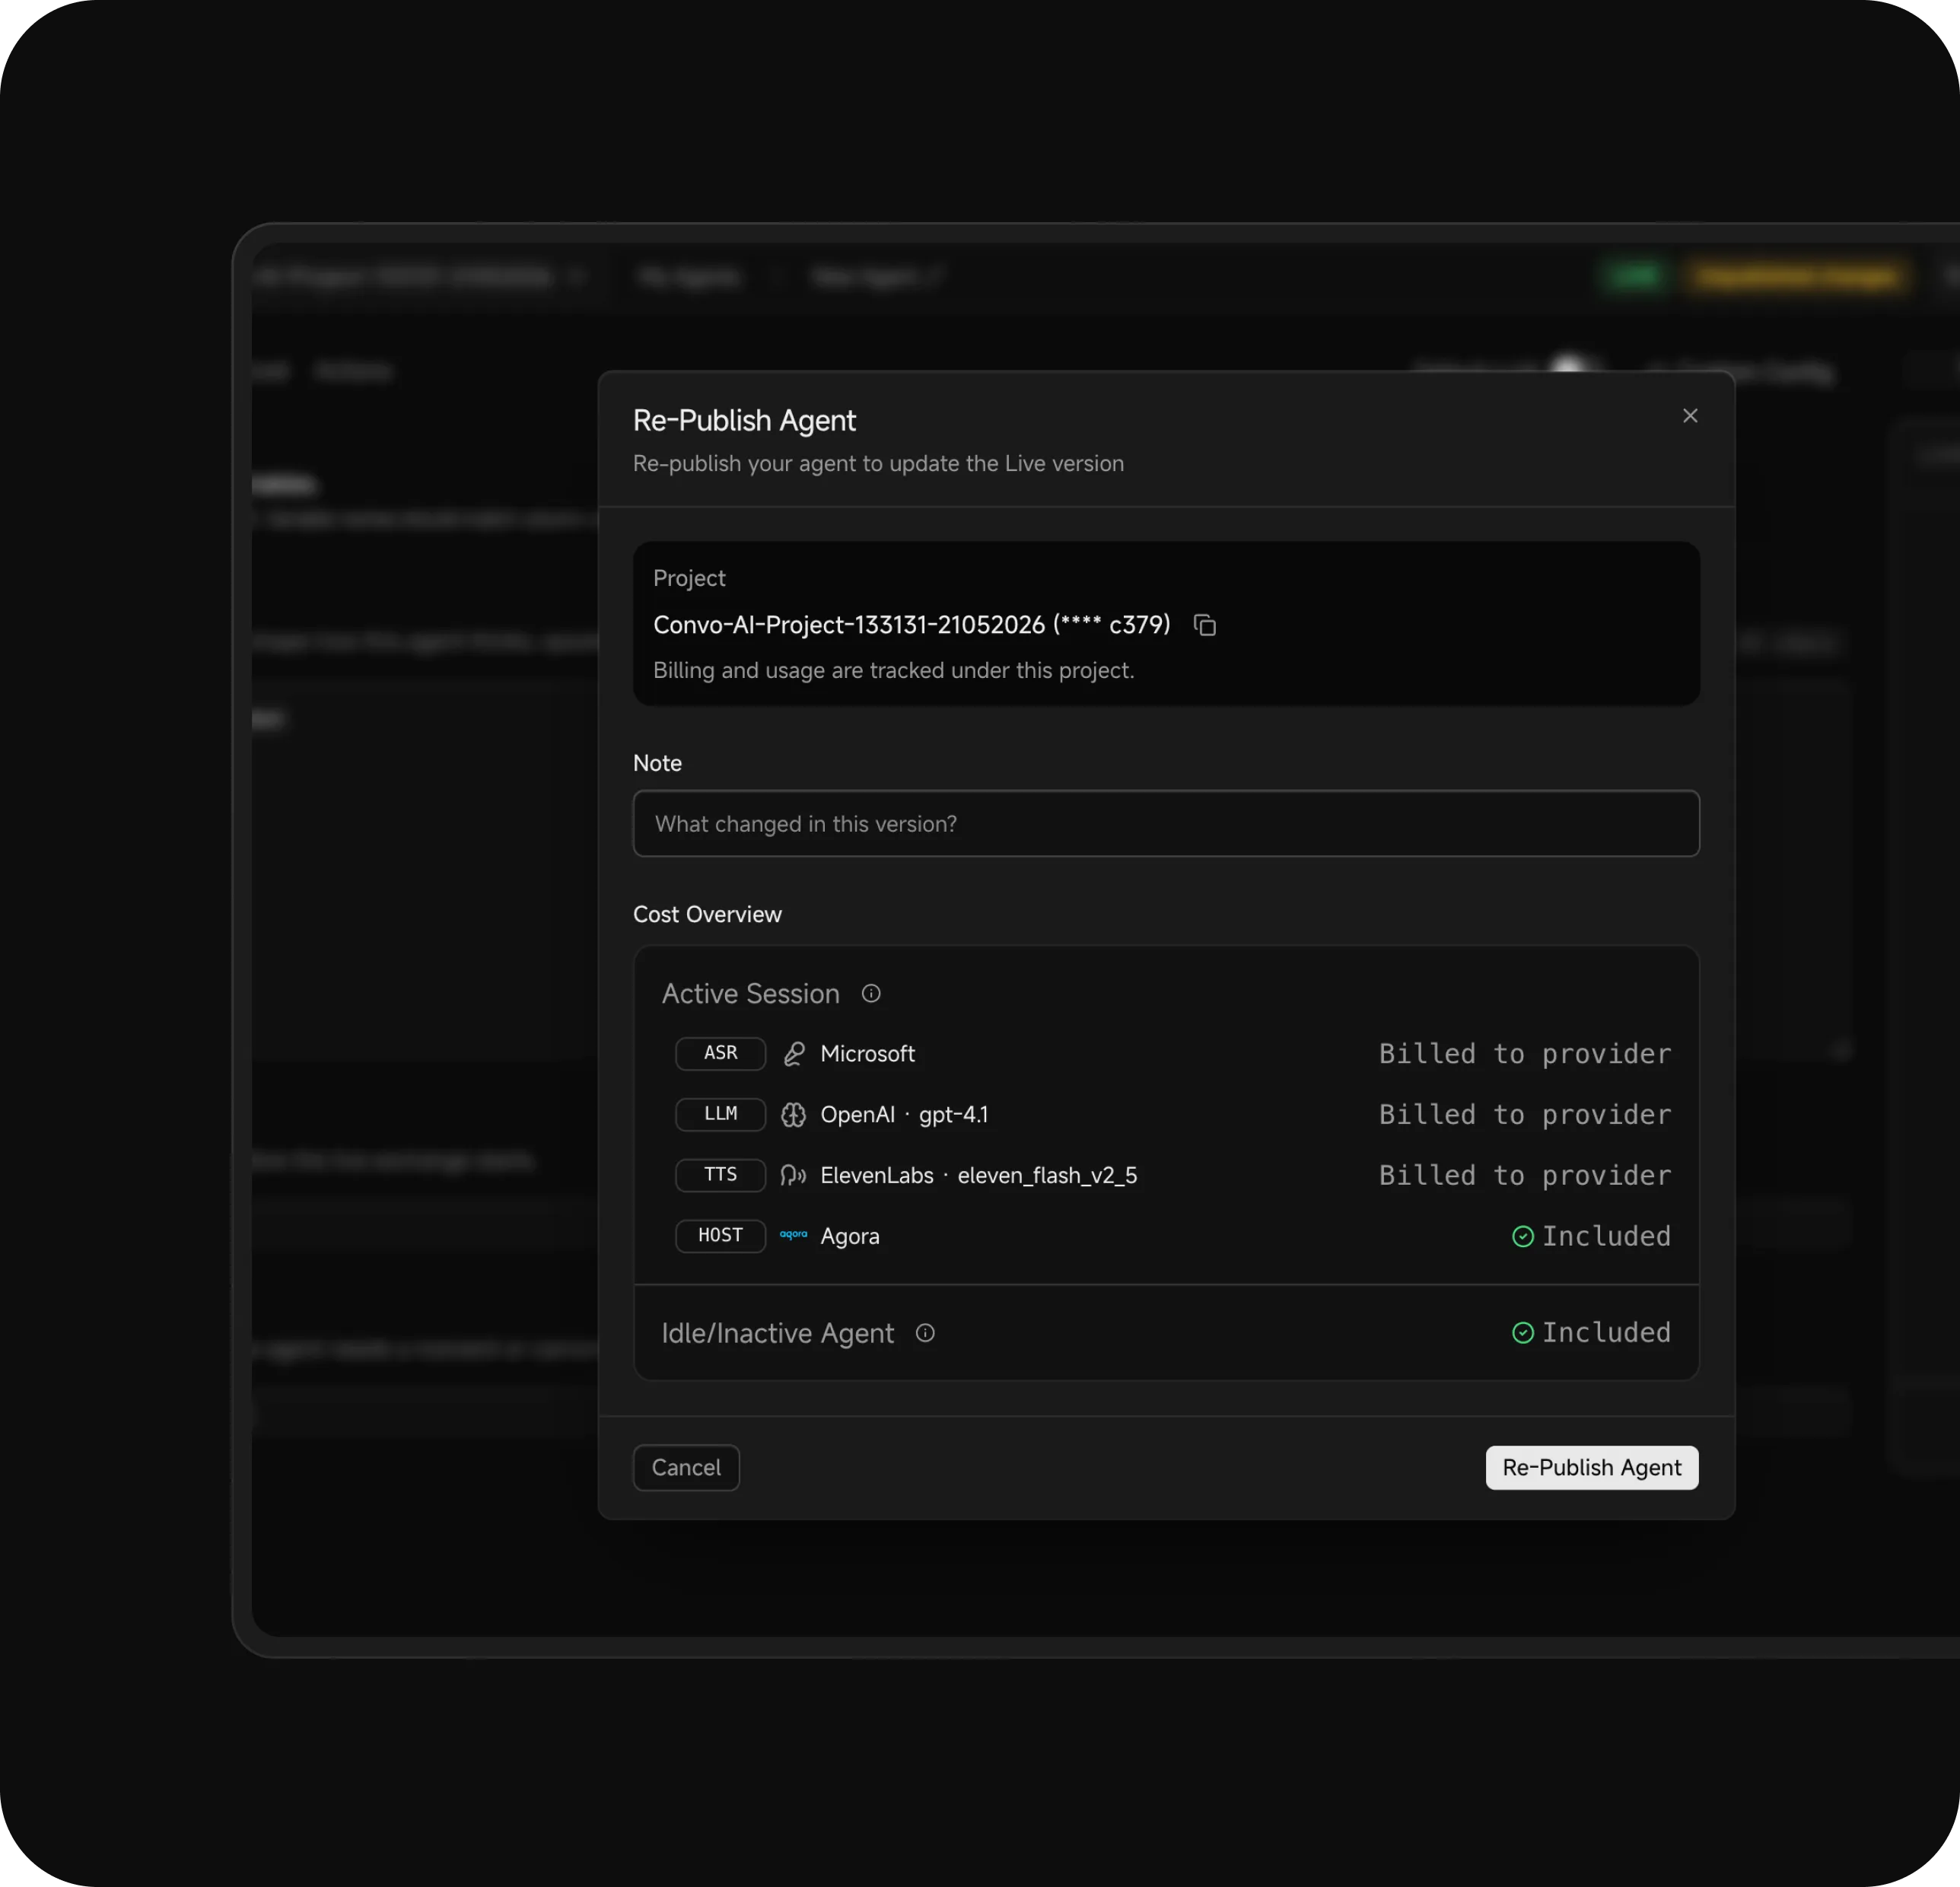Click the Note input field

[x=1166, y=824]
